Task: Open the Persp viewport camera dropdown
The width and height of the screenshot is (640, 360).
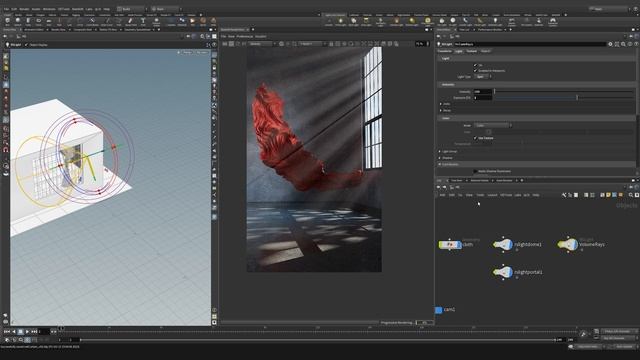Action: point(187,52)
